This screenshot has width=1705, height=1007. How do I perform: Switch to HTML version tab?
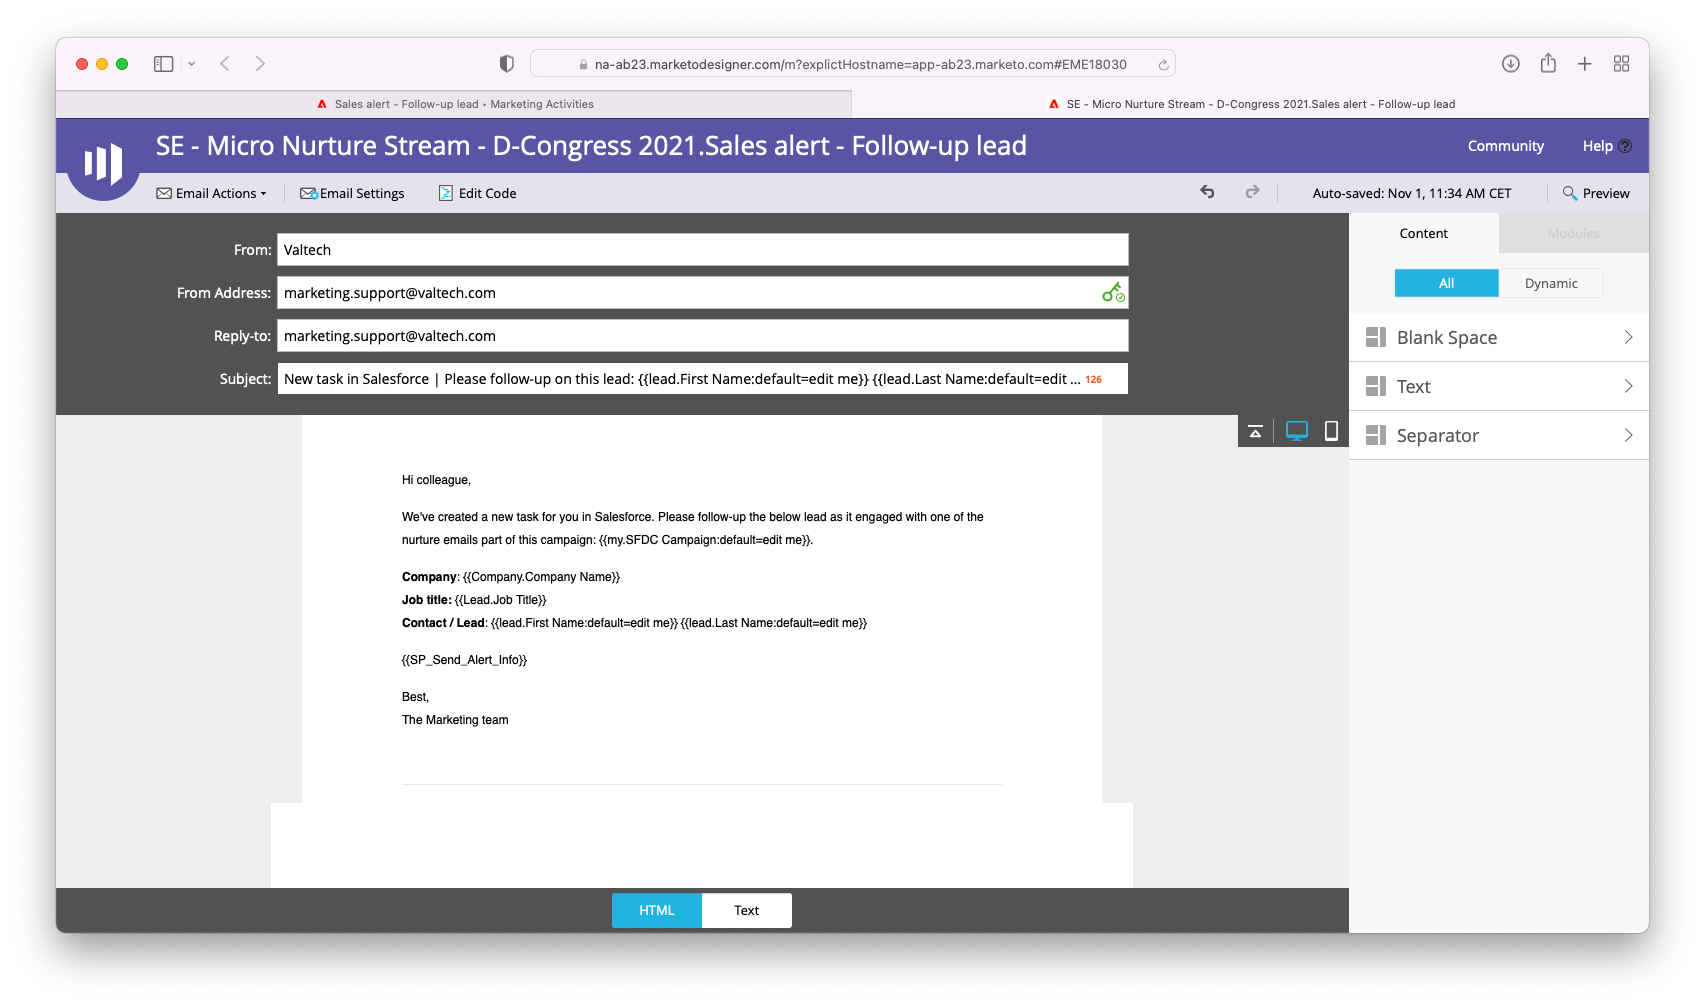click(x=657, y=910)
